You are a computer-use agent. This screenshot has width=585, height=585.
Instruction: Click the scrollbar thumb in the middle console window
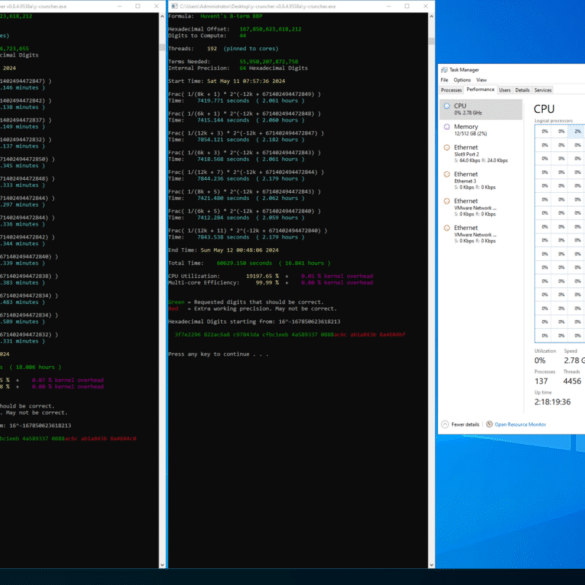(431, 41)
